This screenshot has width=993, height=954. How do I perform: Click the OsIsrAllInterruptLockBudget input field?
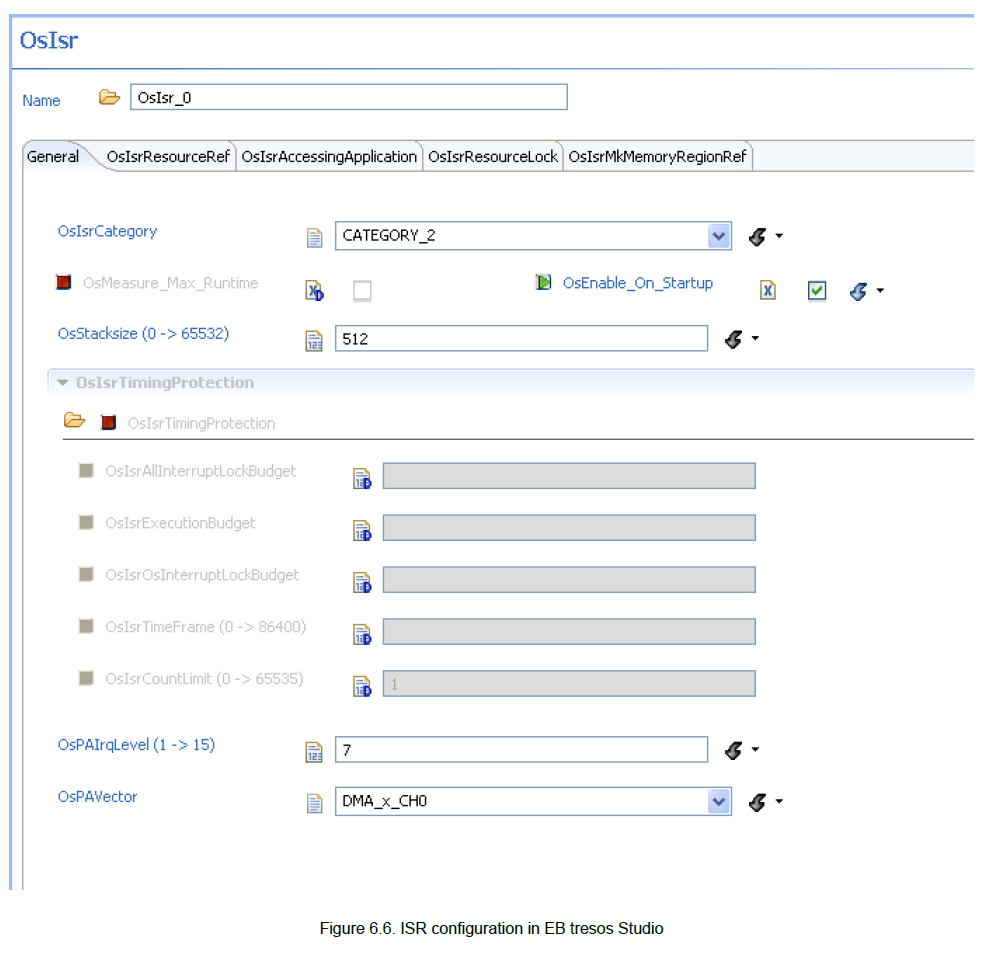[569, 476]
